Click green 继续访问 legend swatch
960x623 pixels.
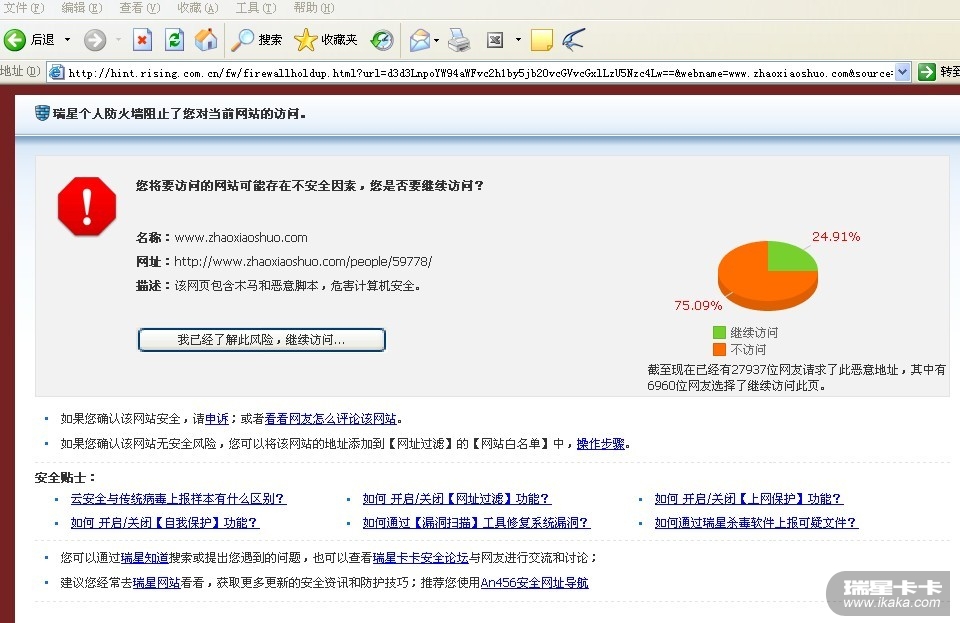click(719, 332)
